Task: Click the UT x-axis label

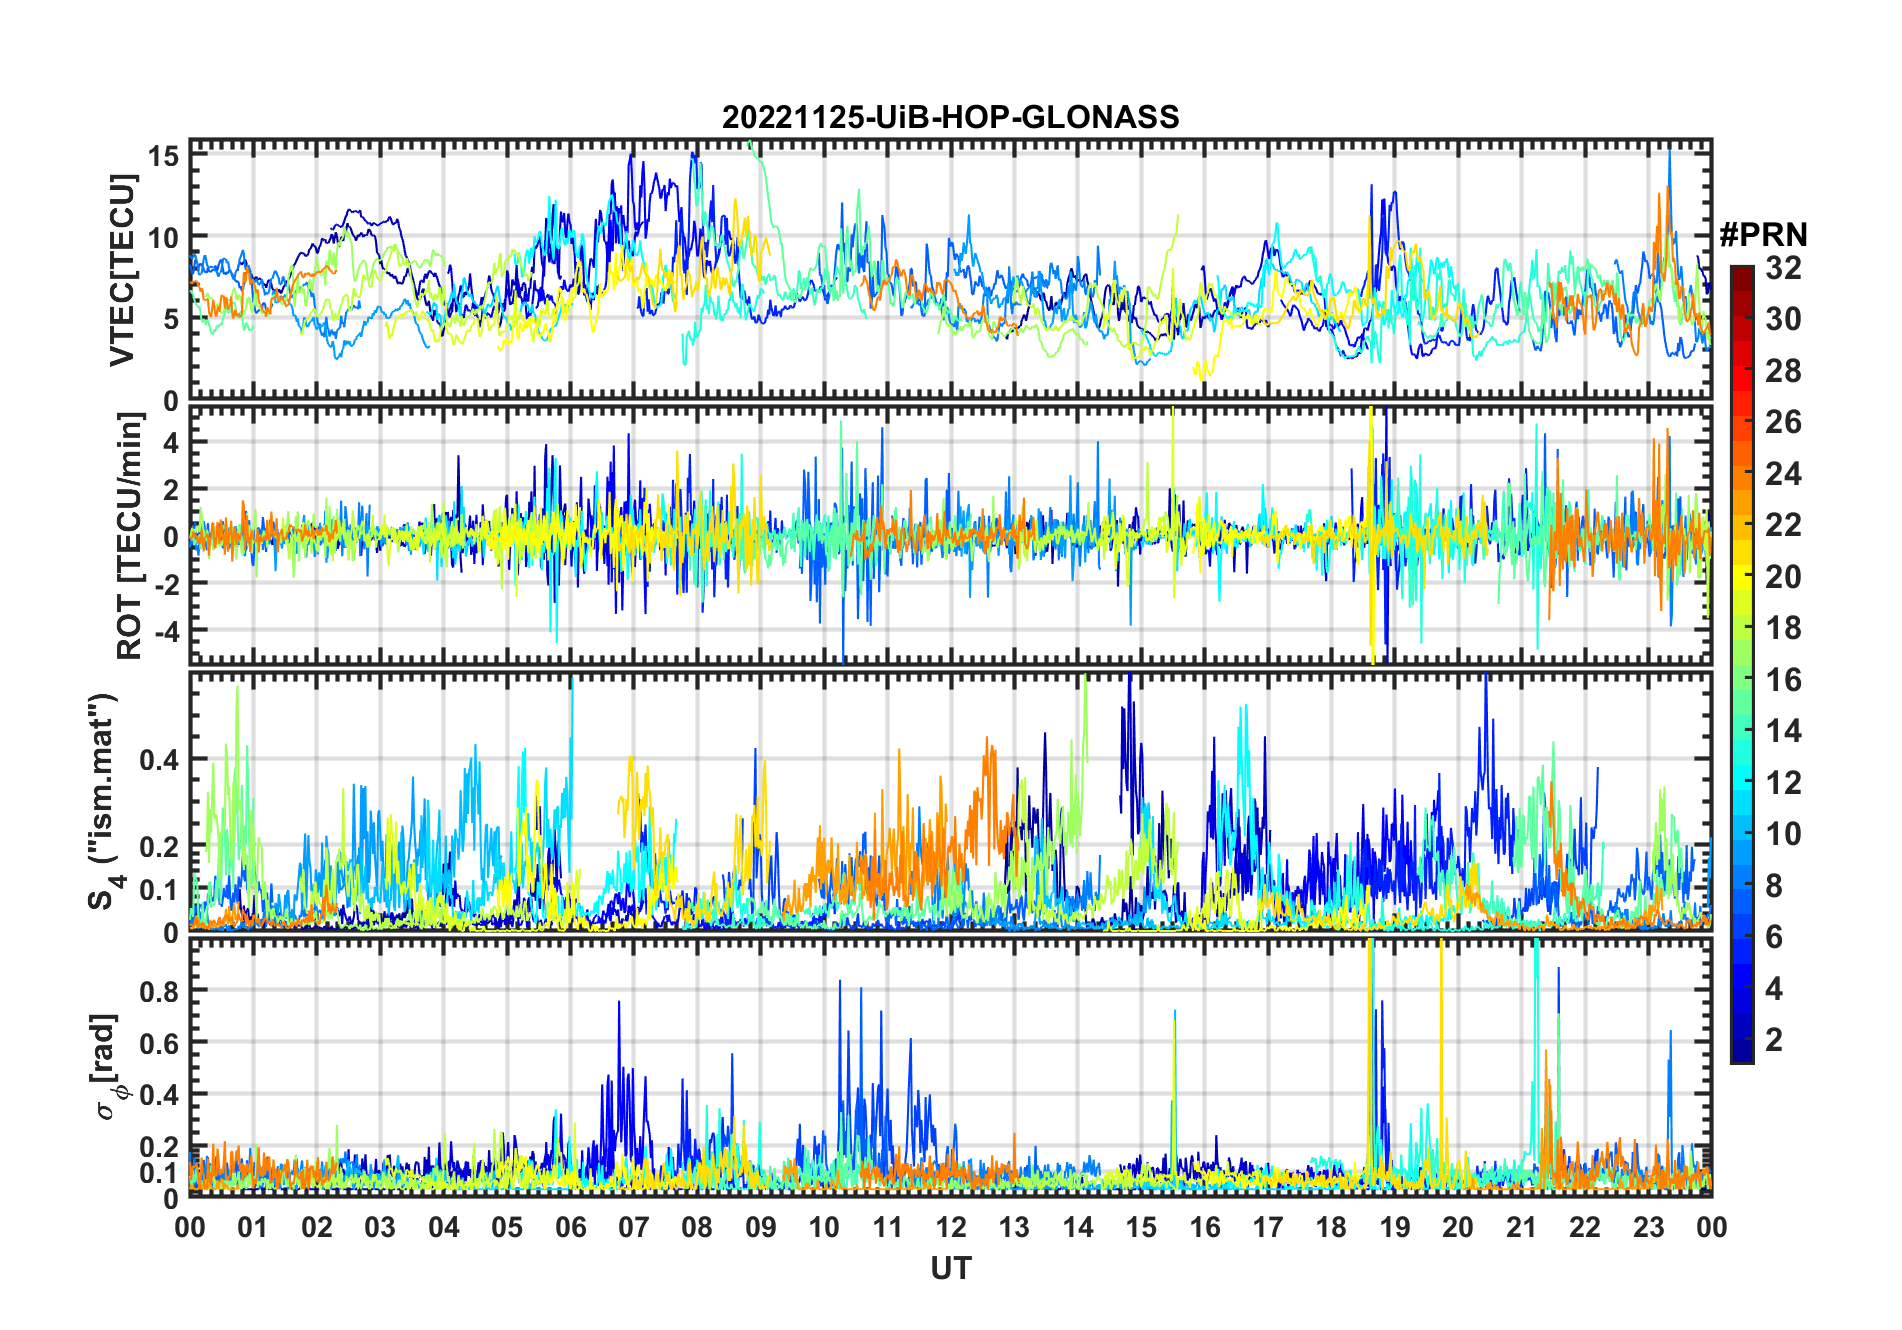Action: tap(950, 1268)
